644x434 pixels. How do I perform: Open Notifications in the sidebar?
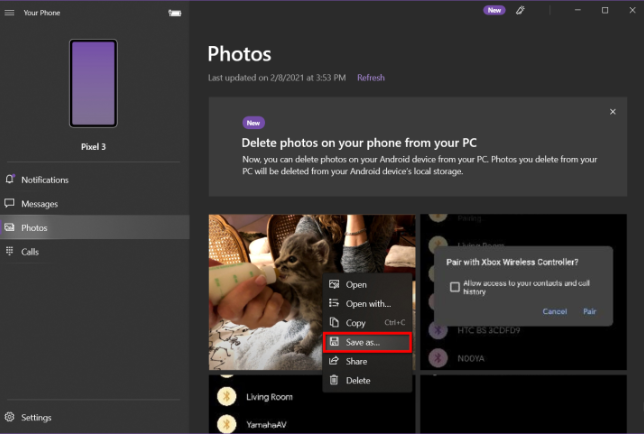(45, 180)
